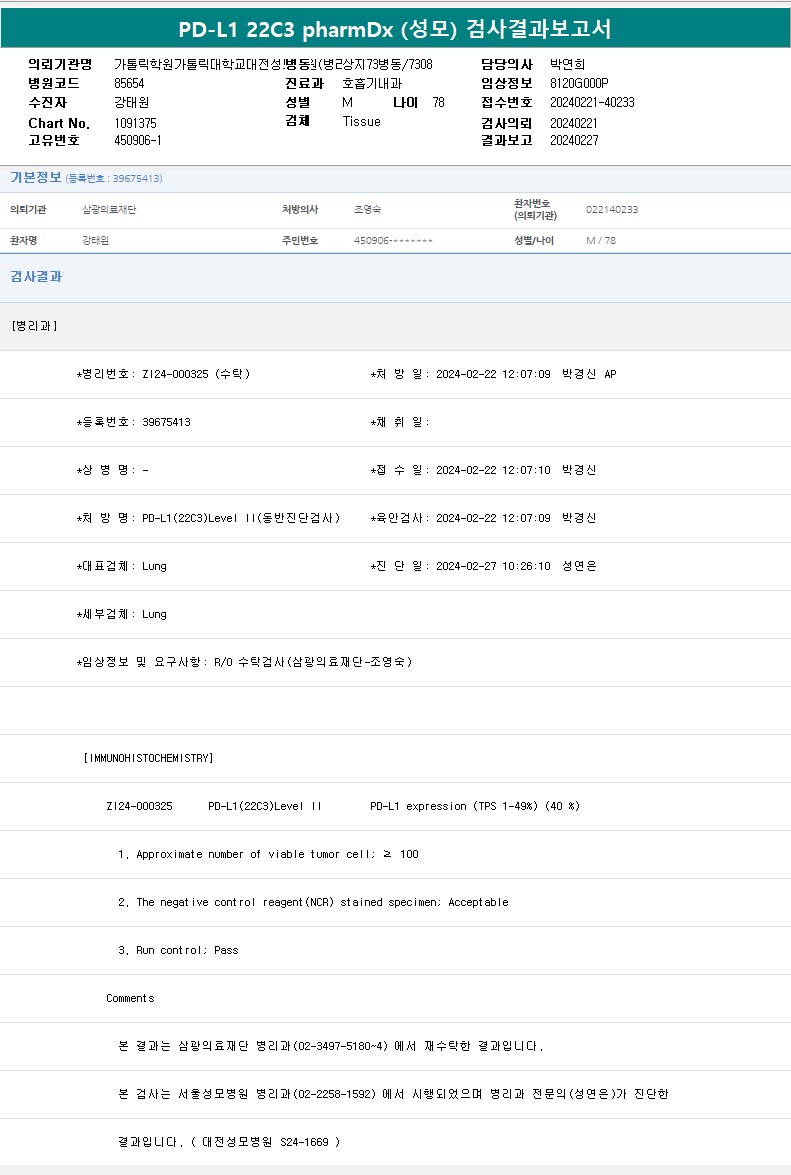Click 환자번호 value 022140233
The image size is (791, 1175).
click(611, 210)
